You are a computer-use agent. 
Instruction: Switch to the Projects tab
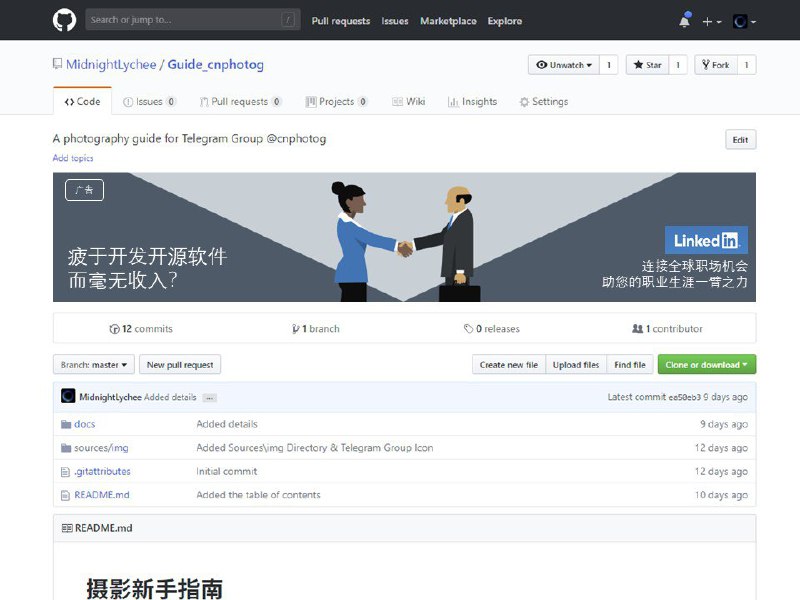pos(336,102)
